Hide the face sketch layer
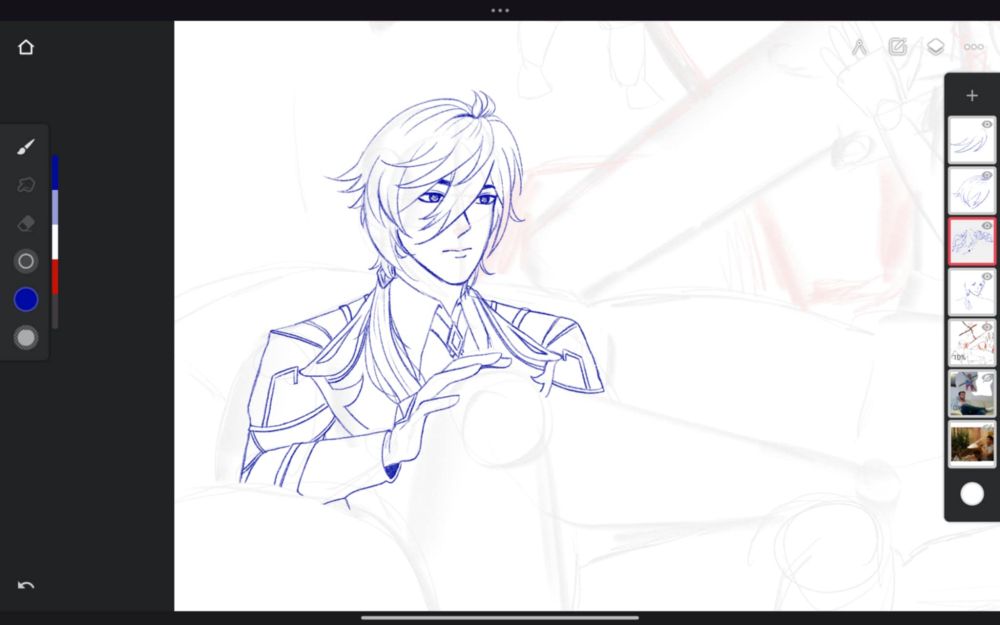 tap(987, 276)
